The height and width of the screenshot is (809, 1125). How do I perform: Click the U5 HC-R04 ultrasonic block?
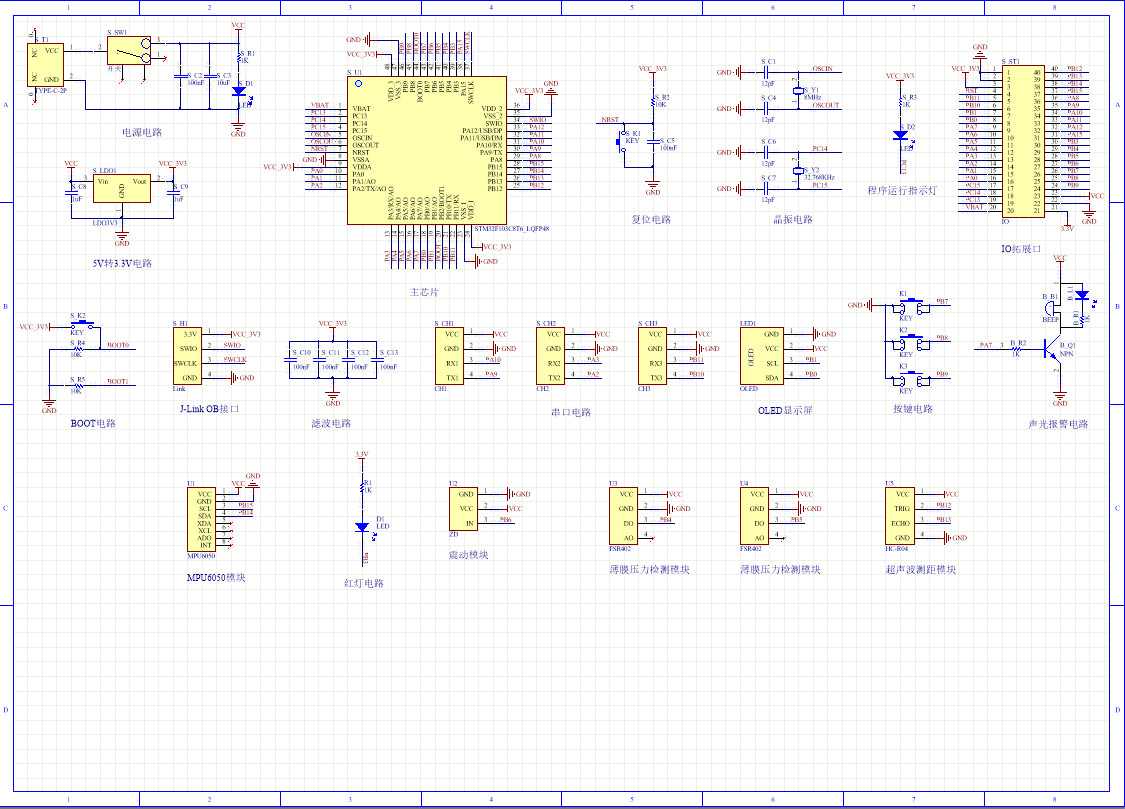pos(900,516)
